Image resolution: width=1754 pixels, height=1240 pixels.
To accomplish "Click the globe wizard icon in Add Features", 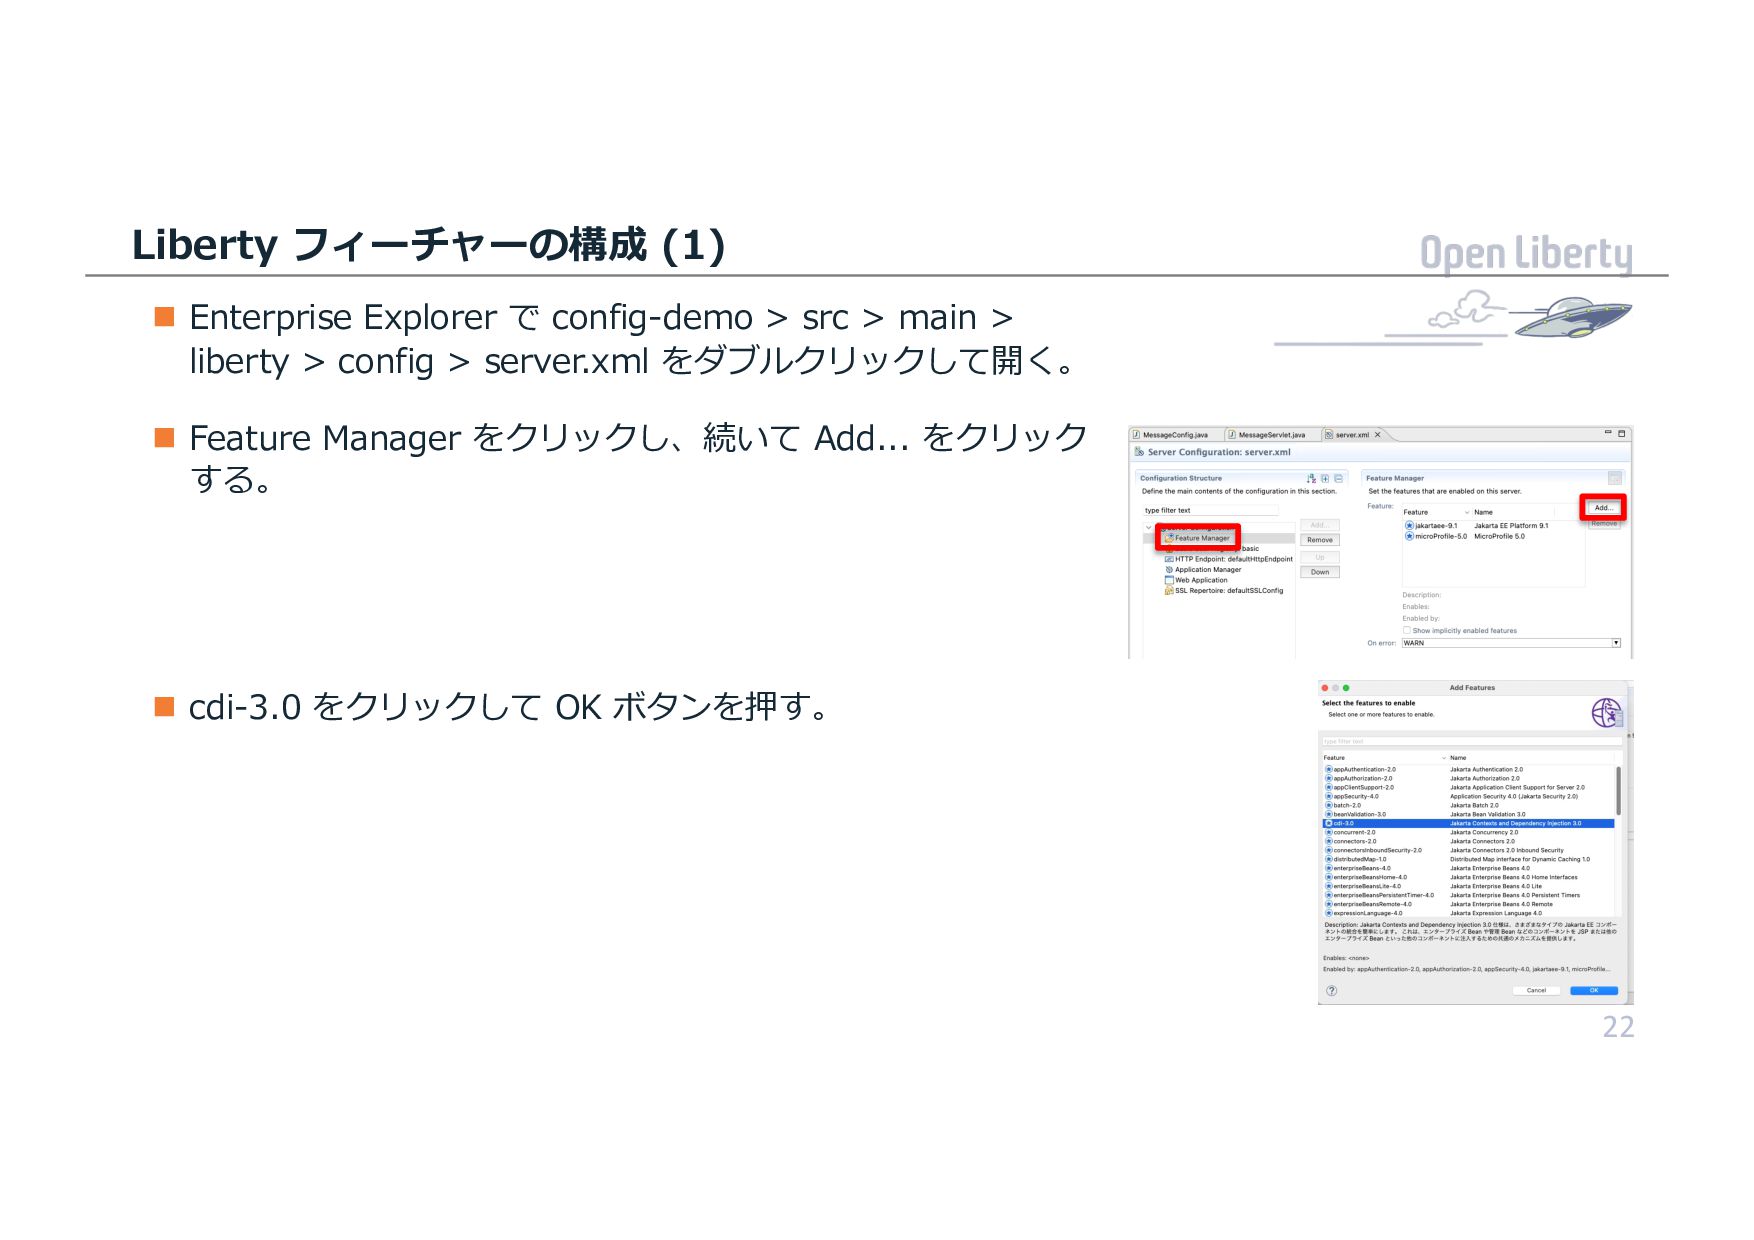I will click(1607, 713).
